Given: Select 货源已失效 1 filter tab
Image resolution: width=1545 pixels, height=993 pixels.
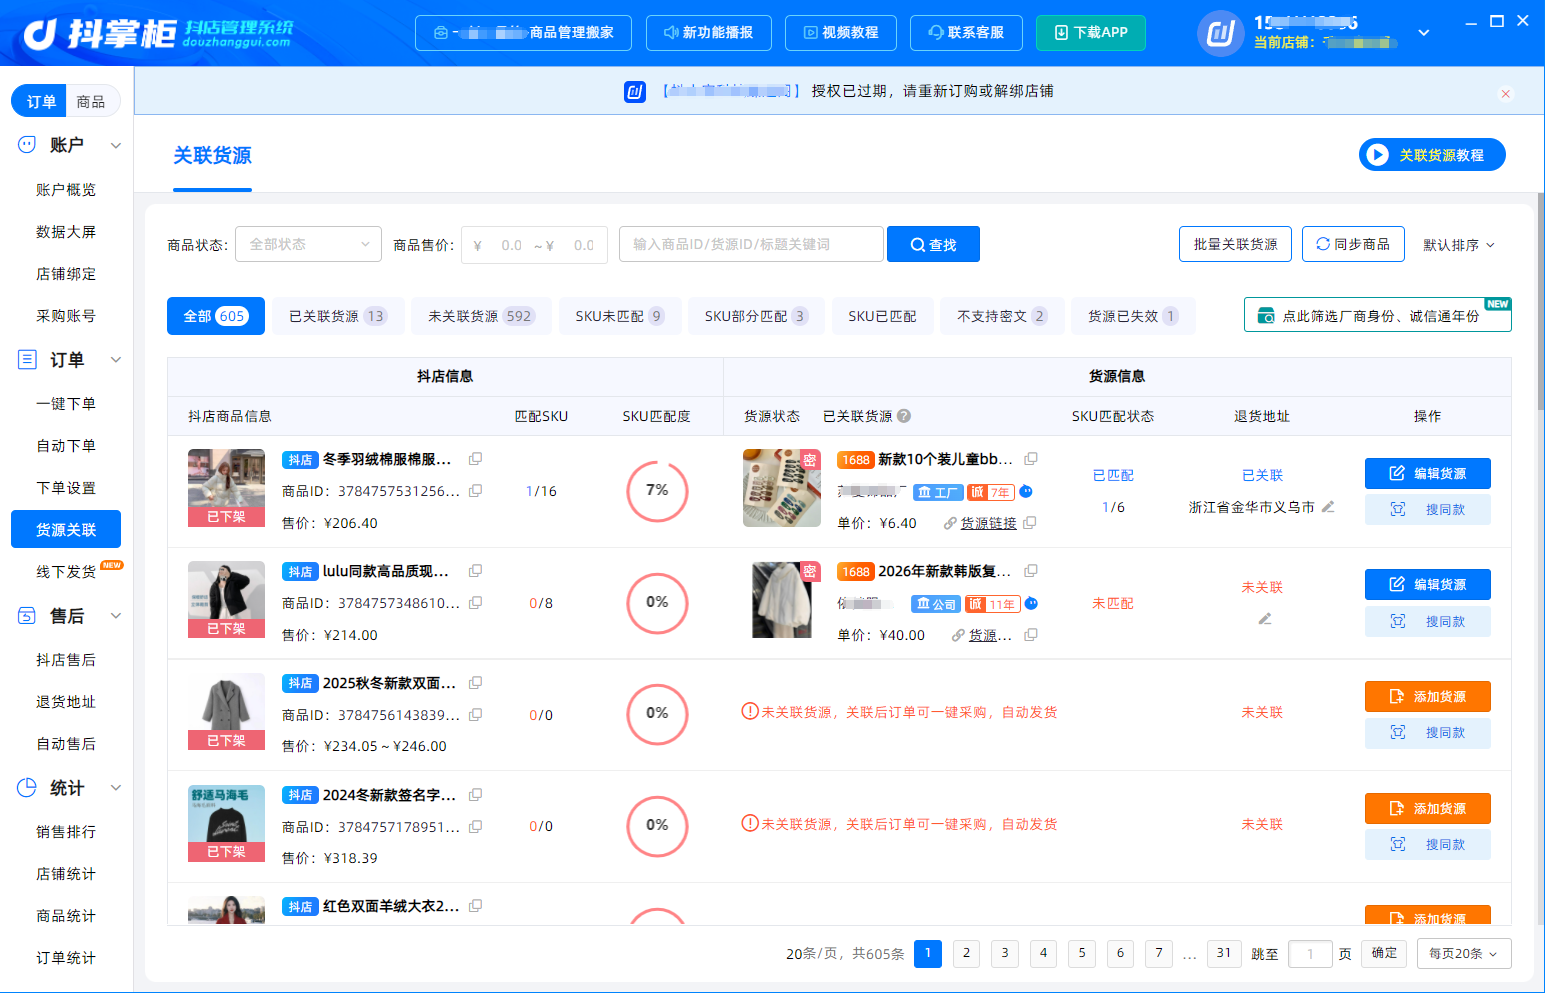Looking at the screenshot, I should pyautogui.click(x=1133, y=316).
